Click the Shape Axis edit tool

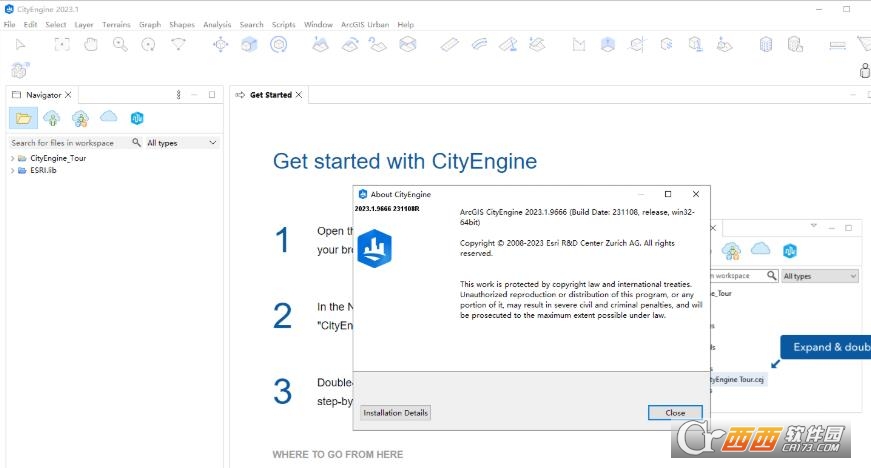tap(637, 44)
